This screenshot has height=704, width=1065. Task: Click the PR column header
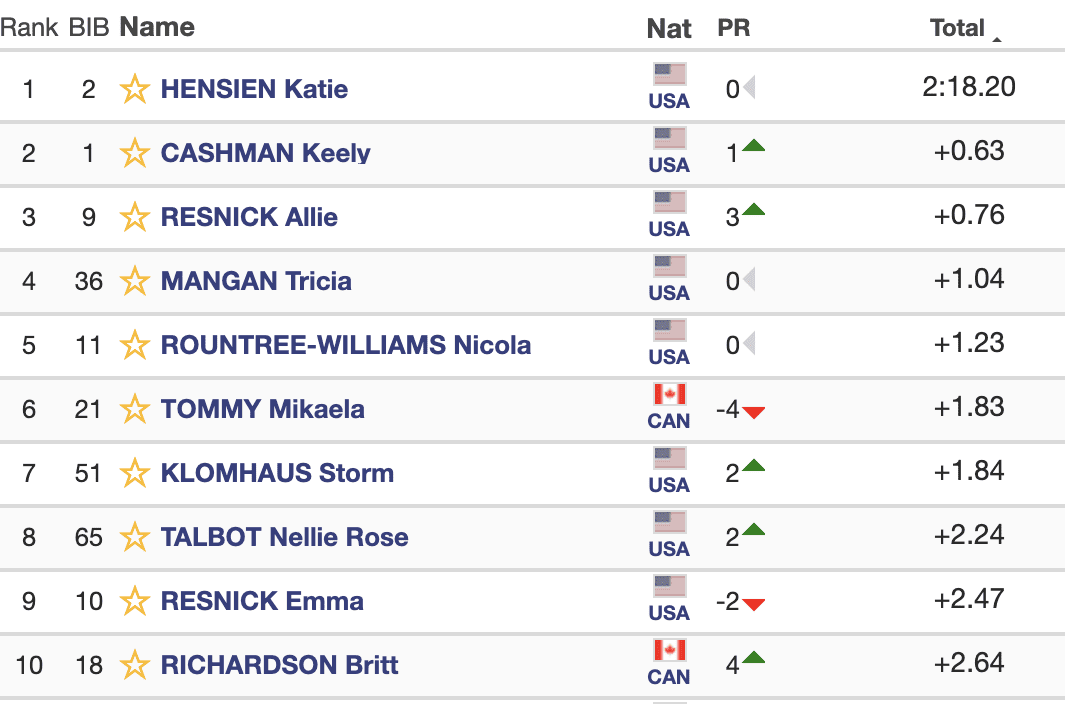[733, 29]
